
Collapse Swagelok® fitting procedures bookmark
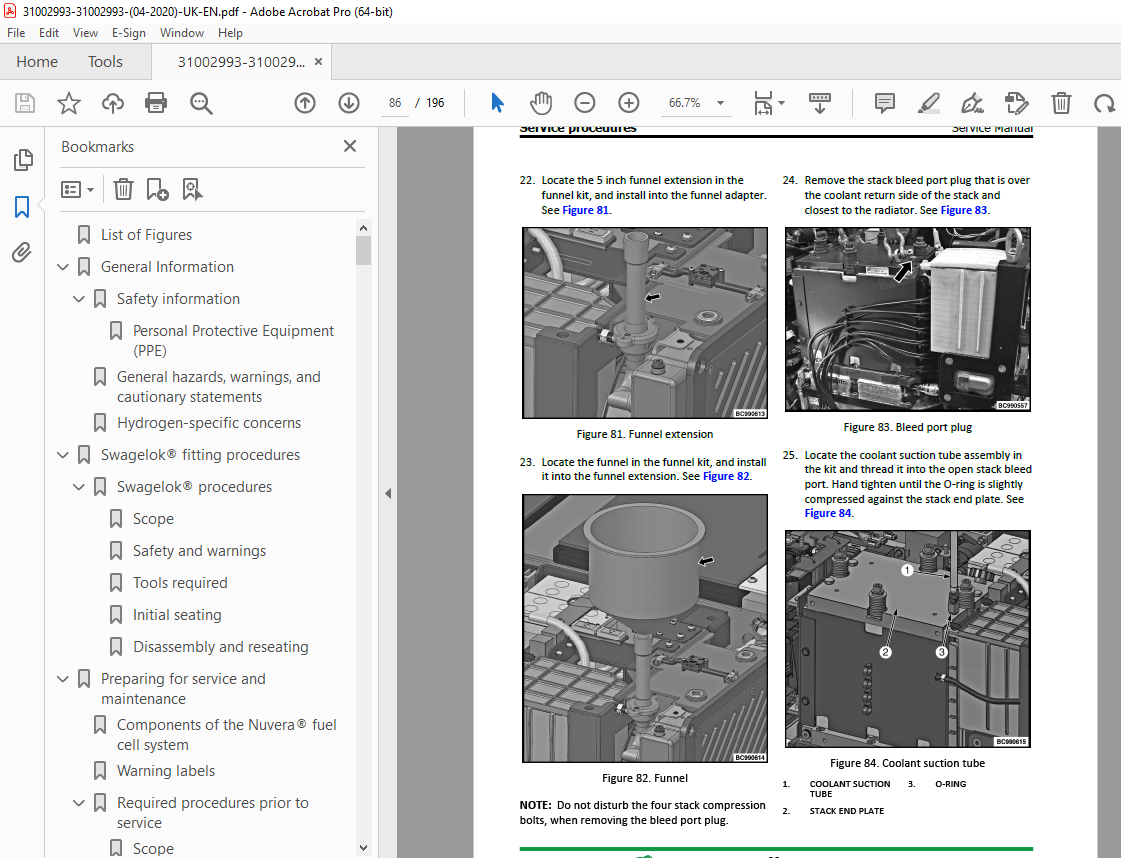(x=63, y=455)
